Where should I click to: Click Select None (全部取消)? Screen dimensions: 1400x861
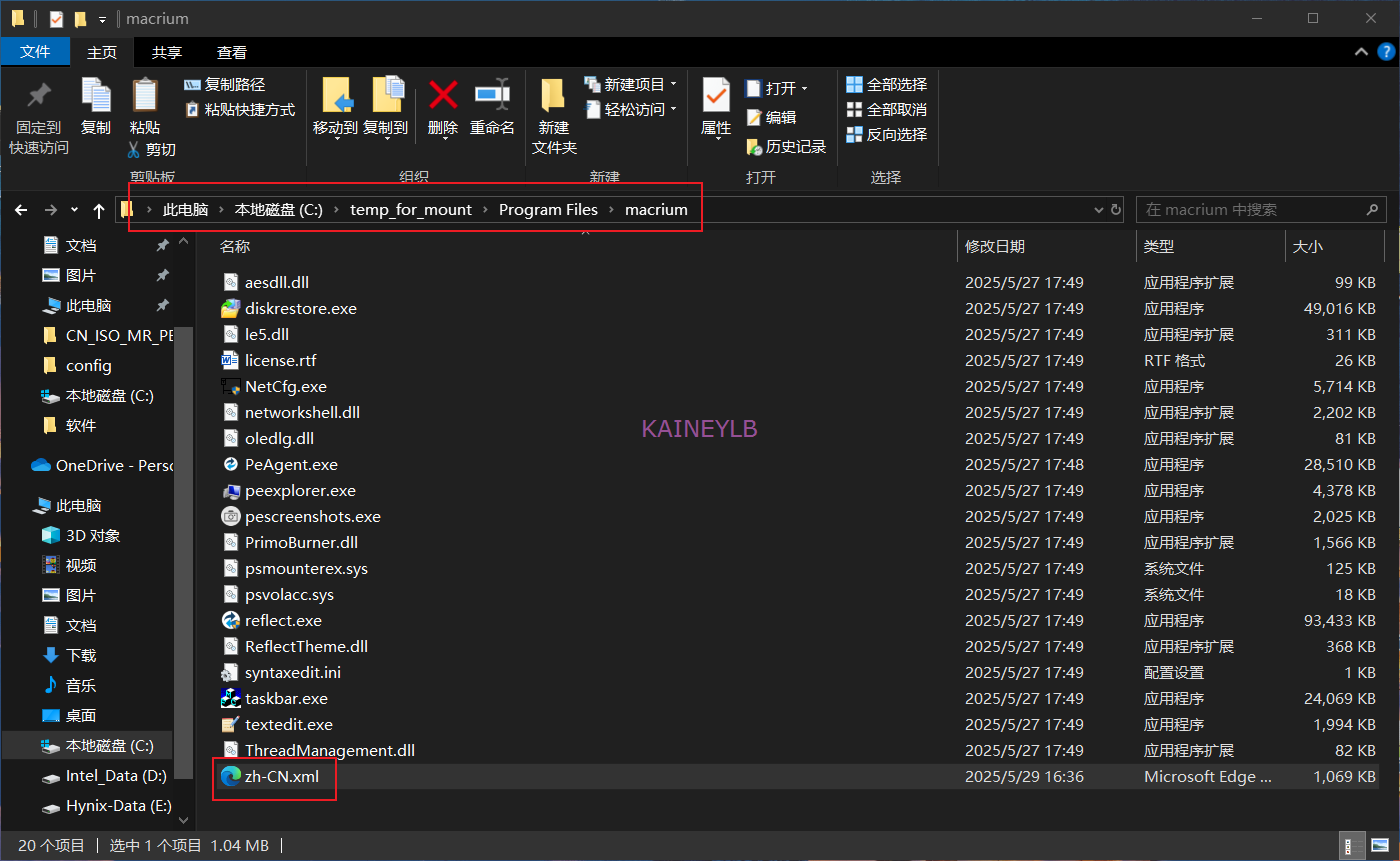tap(887, 110)
